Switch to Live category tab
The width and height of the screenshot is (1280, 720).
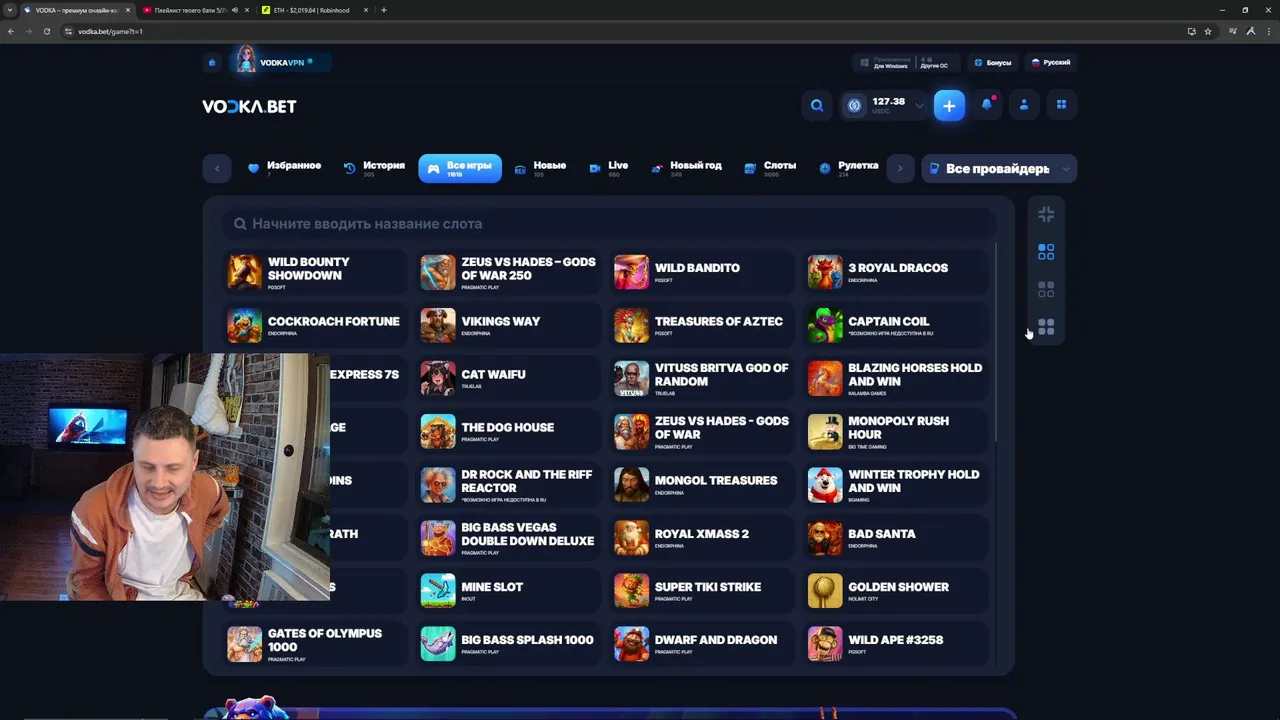(x=609, y=168)
